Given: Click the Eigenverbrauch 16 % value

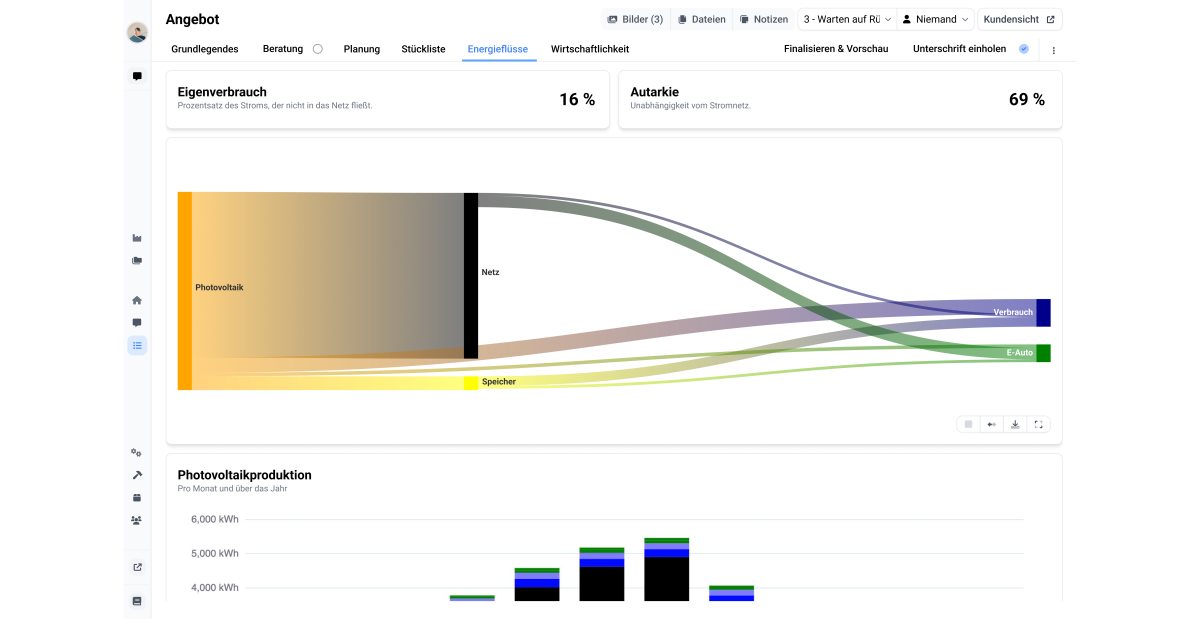Looking at the screenshot, I should click(577, 100).
